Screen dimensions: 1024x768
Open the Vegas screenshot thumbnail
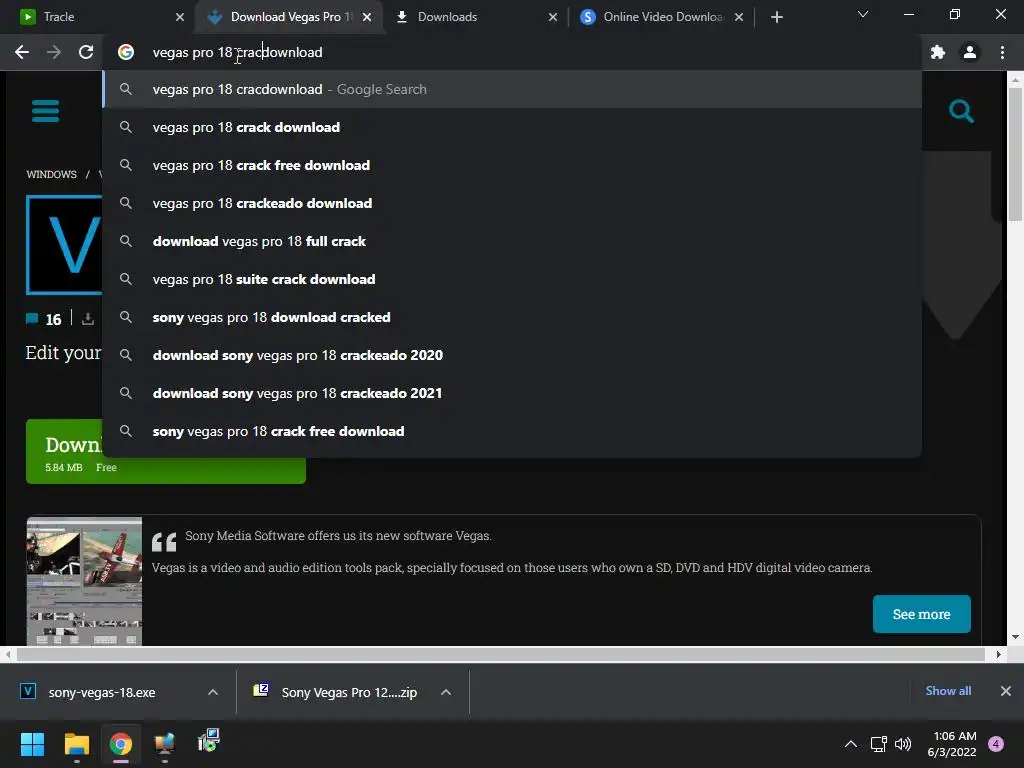pyautogui.click(x=84, y=581)
